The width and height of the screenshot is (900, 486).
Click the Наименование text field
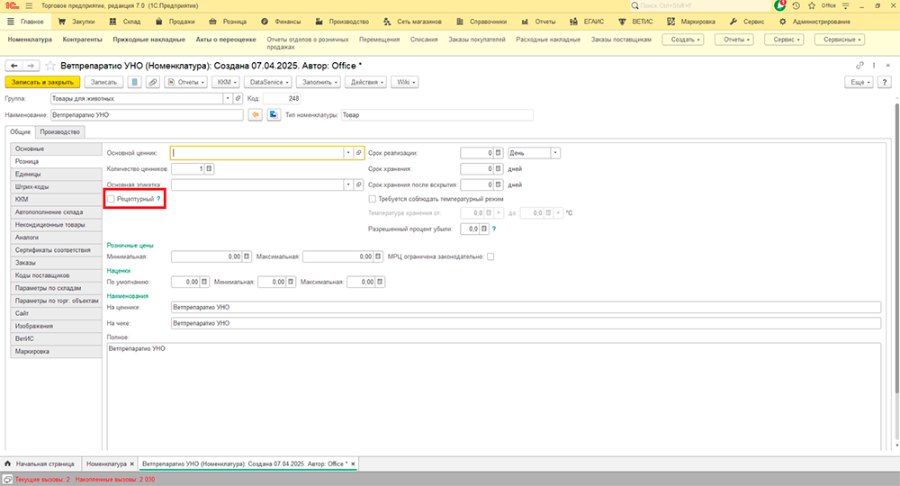click(x=146, y=115)
